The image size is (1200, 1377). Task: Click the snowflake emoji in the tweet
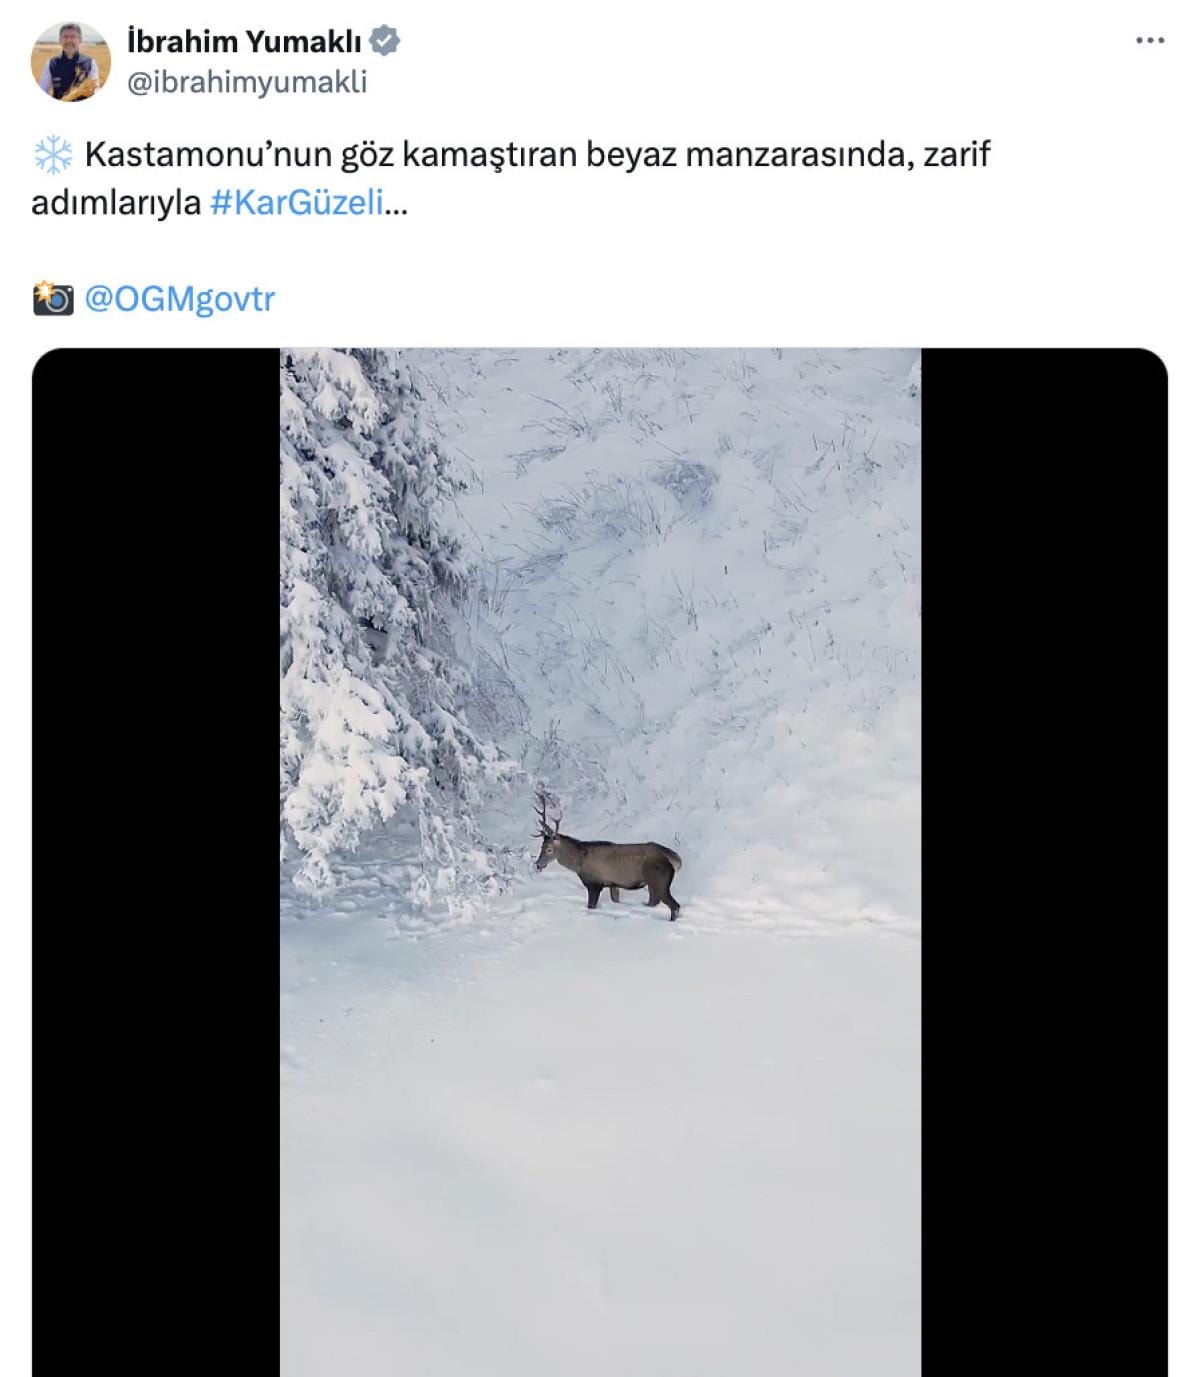(53, 155)
